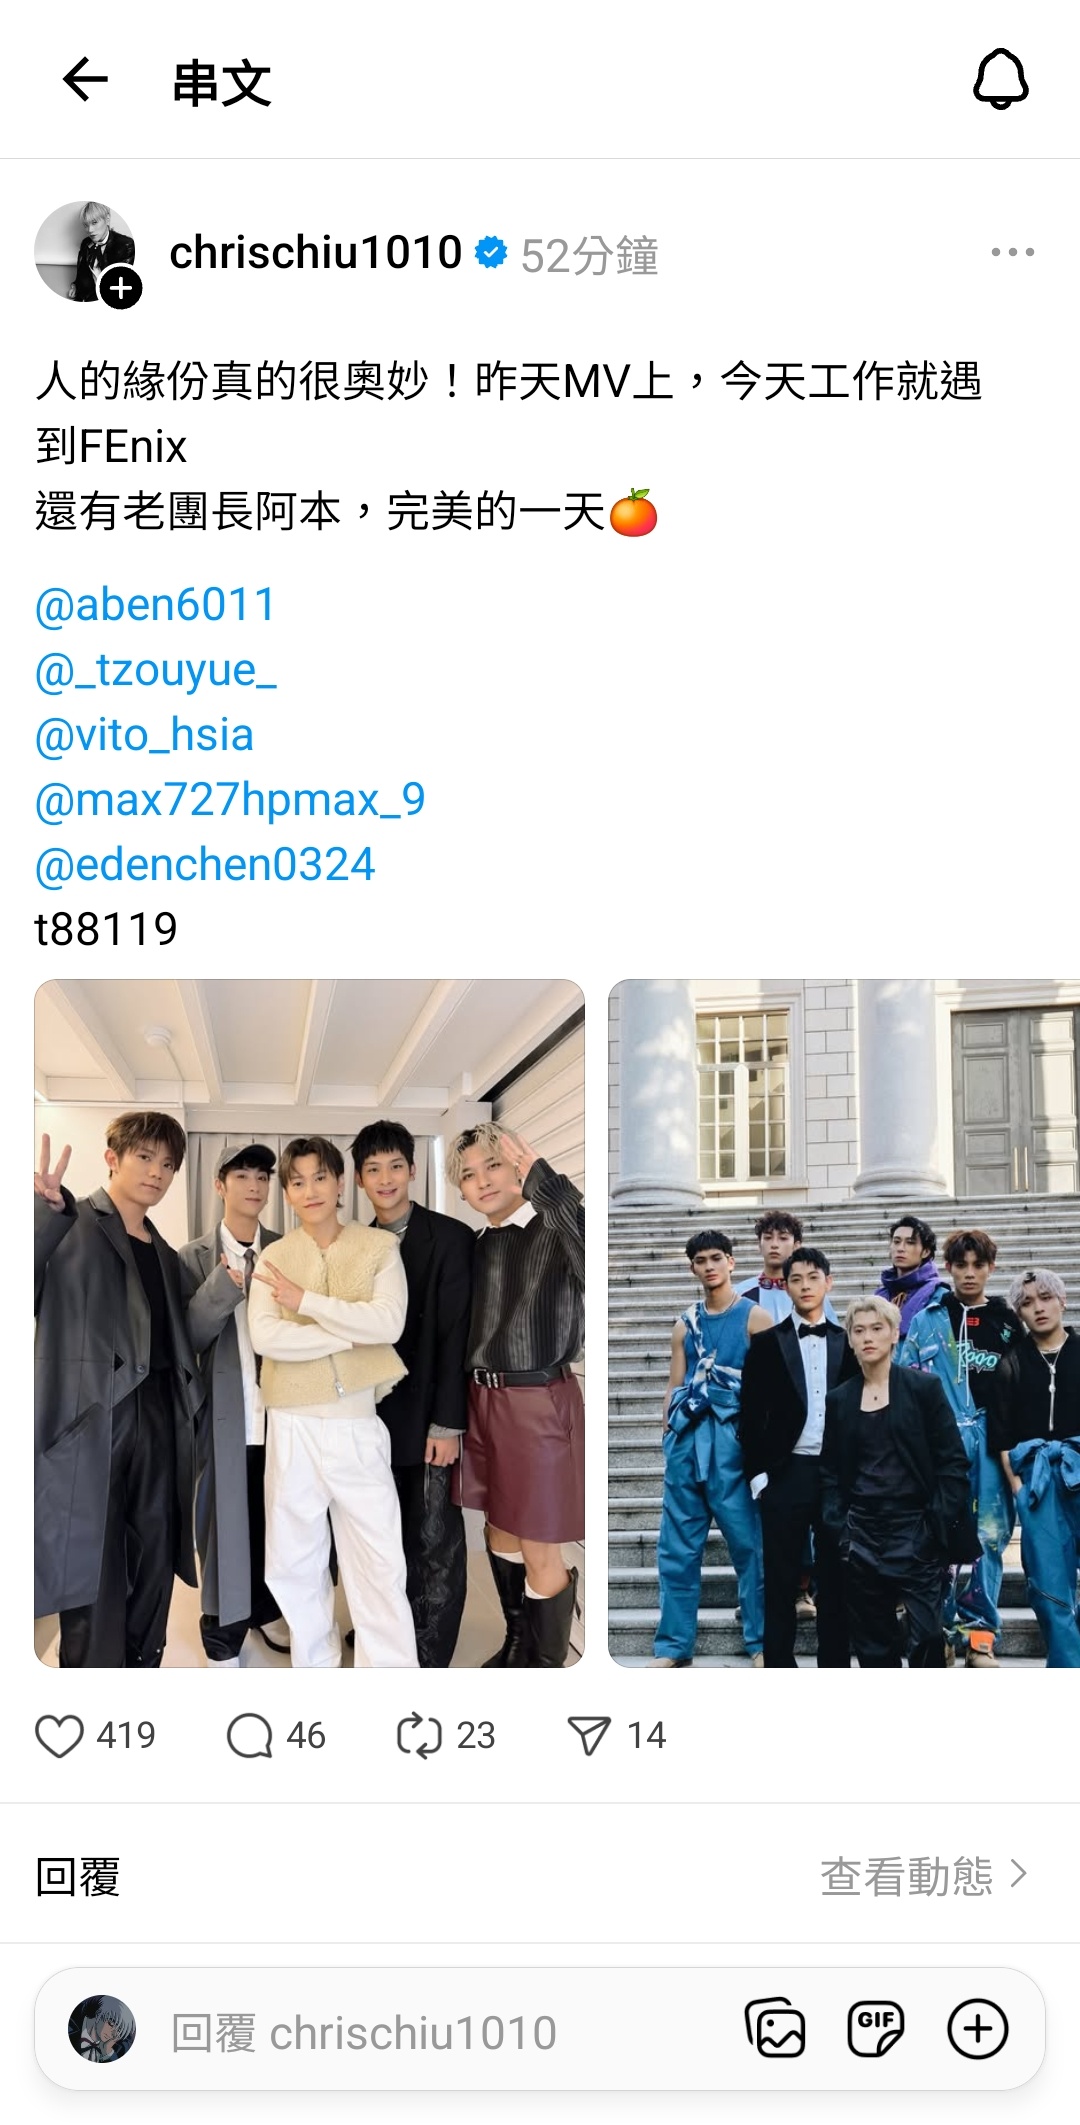Open the @aben6011 mention link
The image size is (1080, 2125).
pyautogui.click(x=155, y=605)
